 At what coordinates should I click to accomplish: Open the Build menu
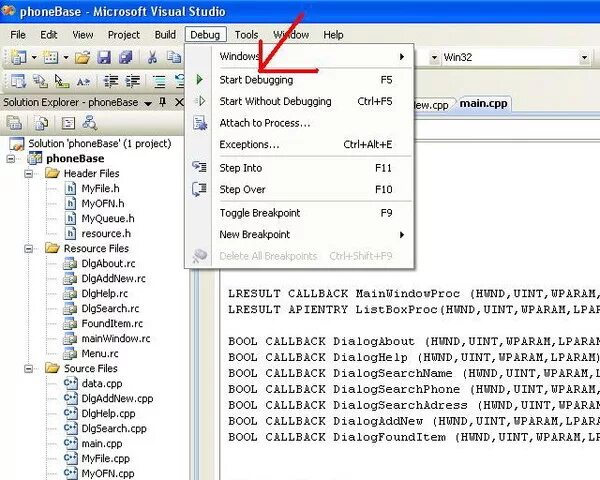click(165, 35)
